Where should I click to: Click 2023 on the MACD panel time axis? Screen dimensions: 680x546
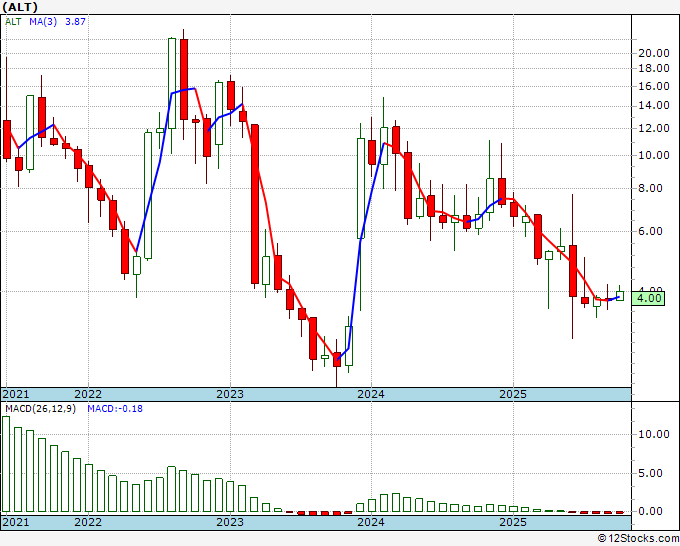pos(230,522)
